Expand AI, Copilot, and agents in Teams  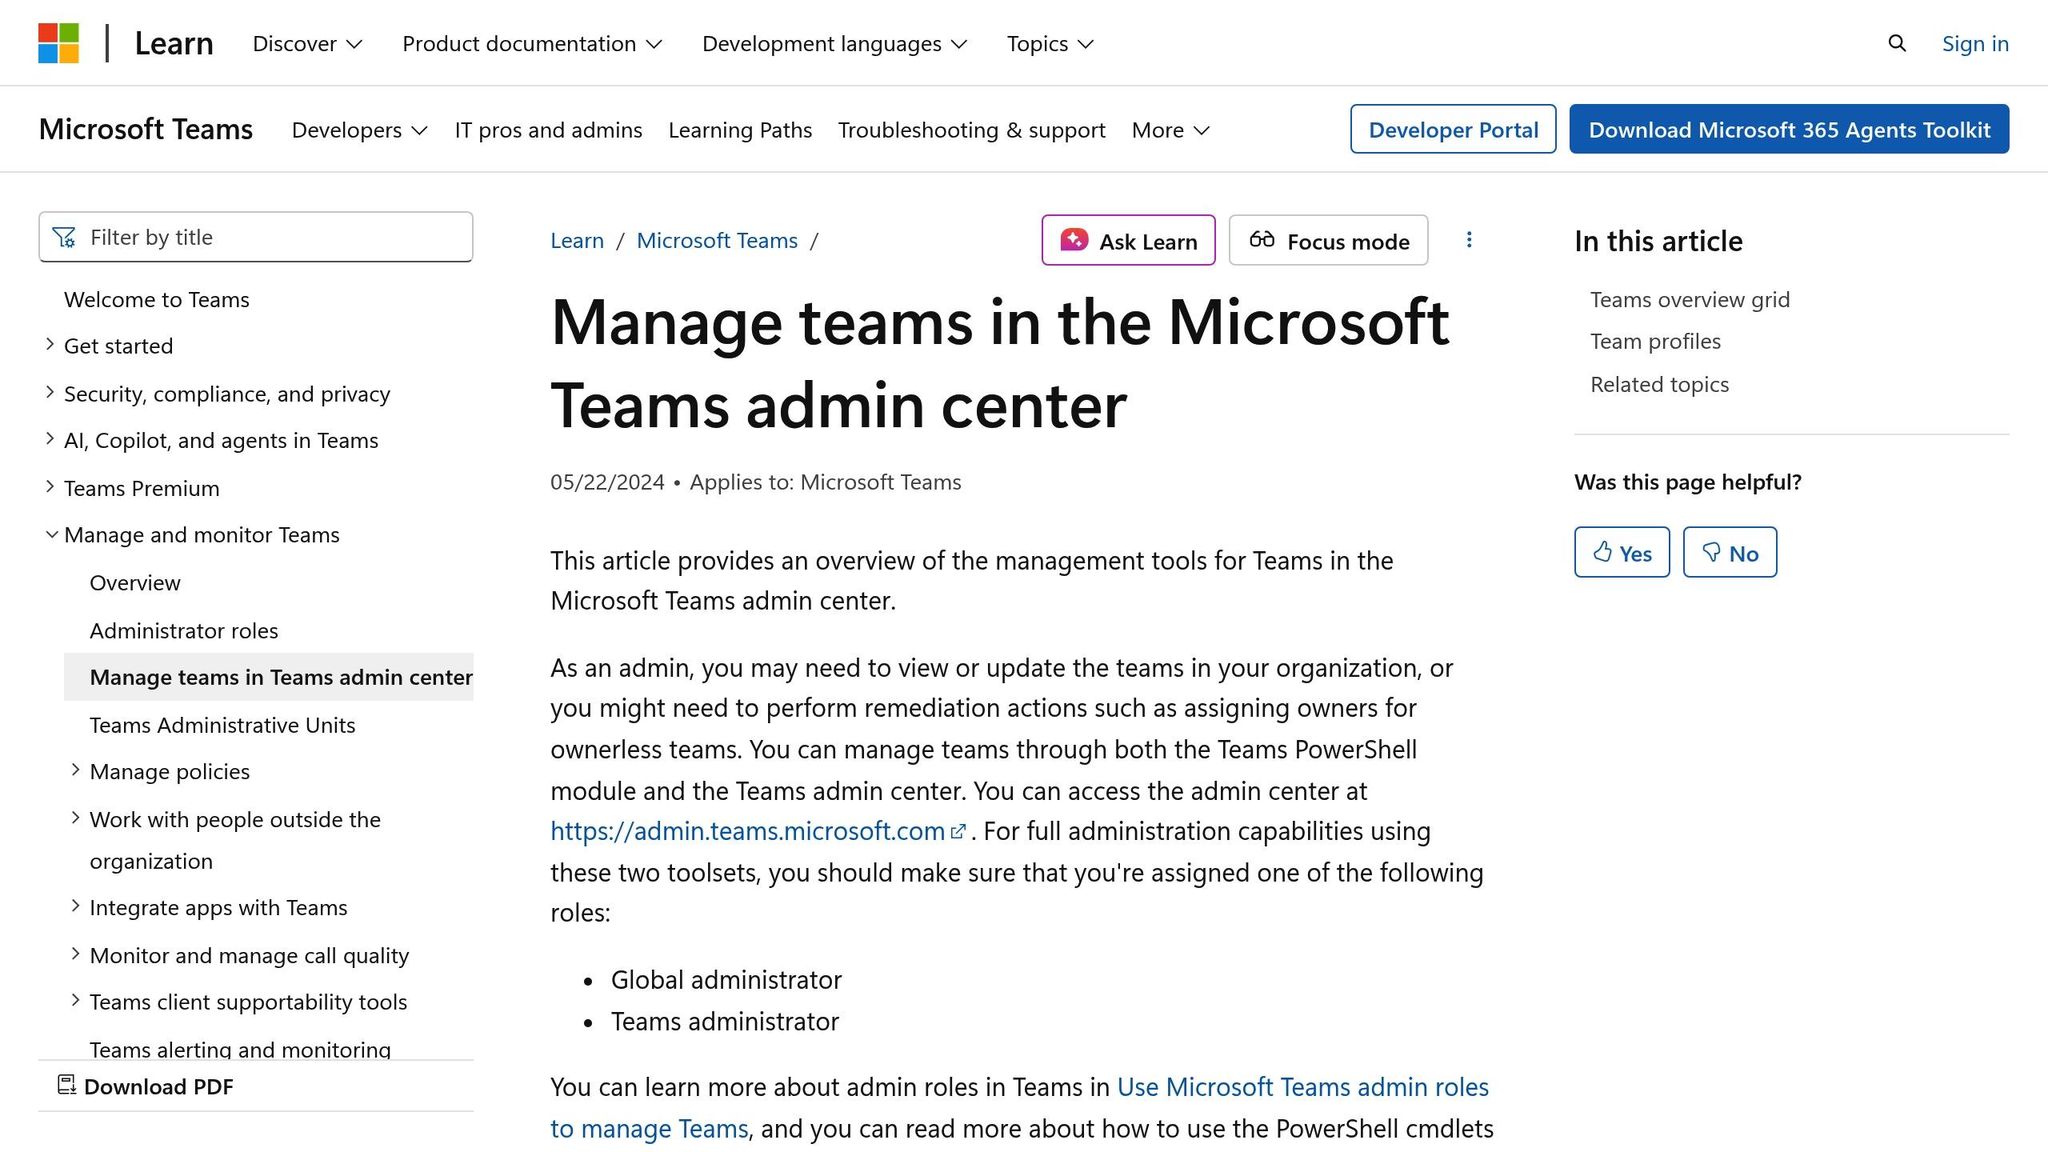click(x=50, y=440)
